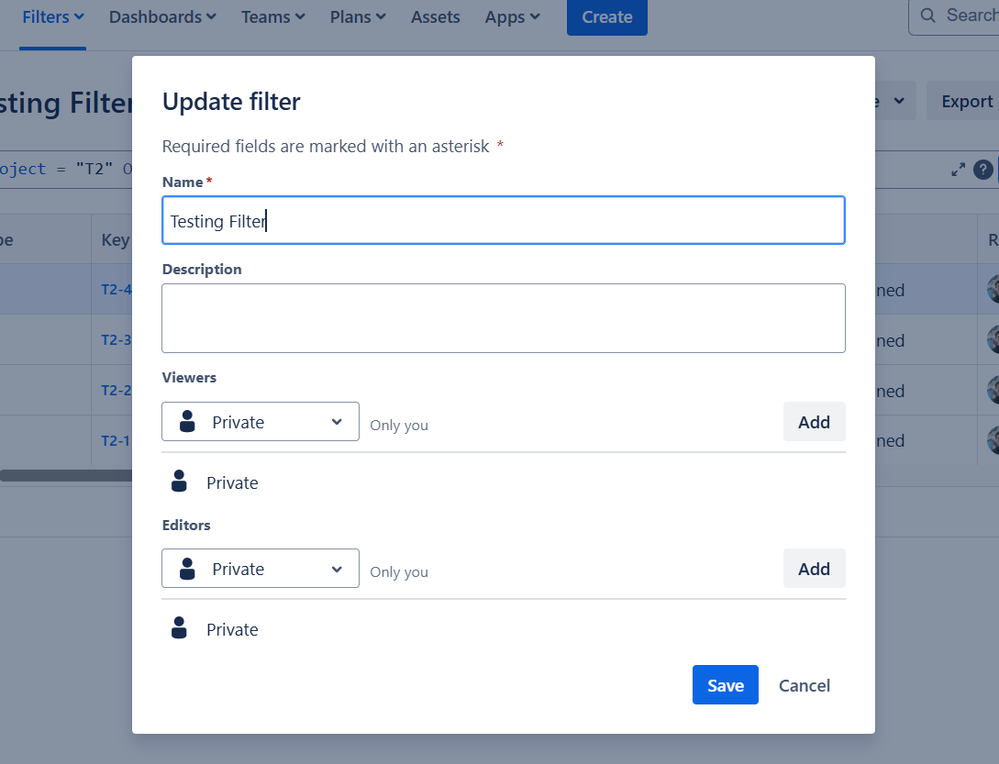Click the Search field in the header
This screenshot has width=999, height=764.
pos(954,16)
